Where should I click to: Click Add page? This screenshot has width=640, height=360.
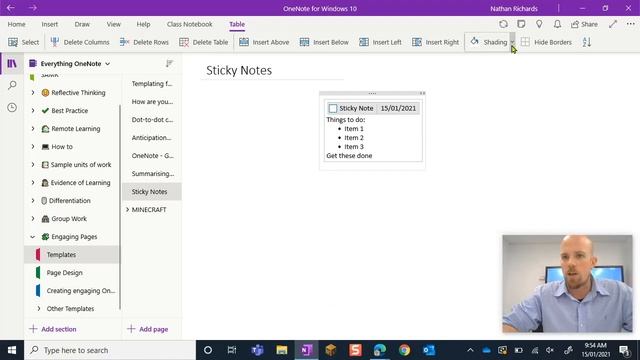148,329
